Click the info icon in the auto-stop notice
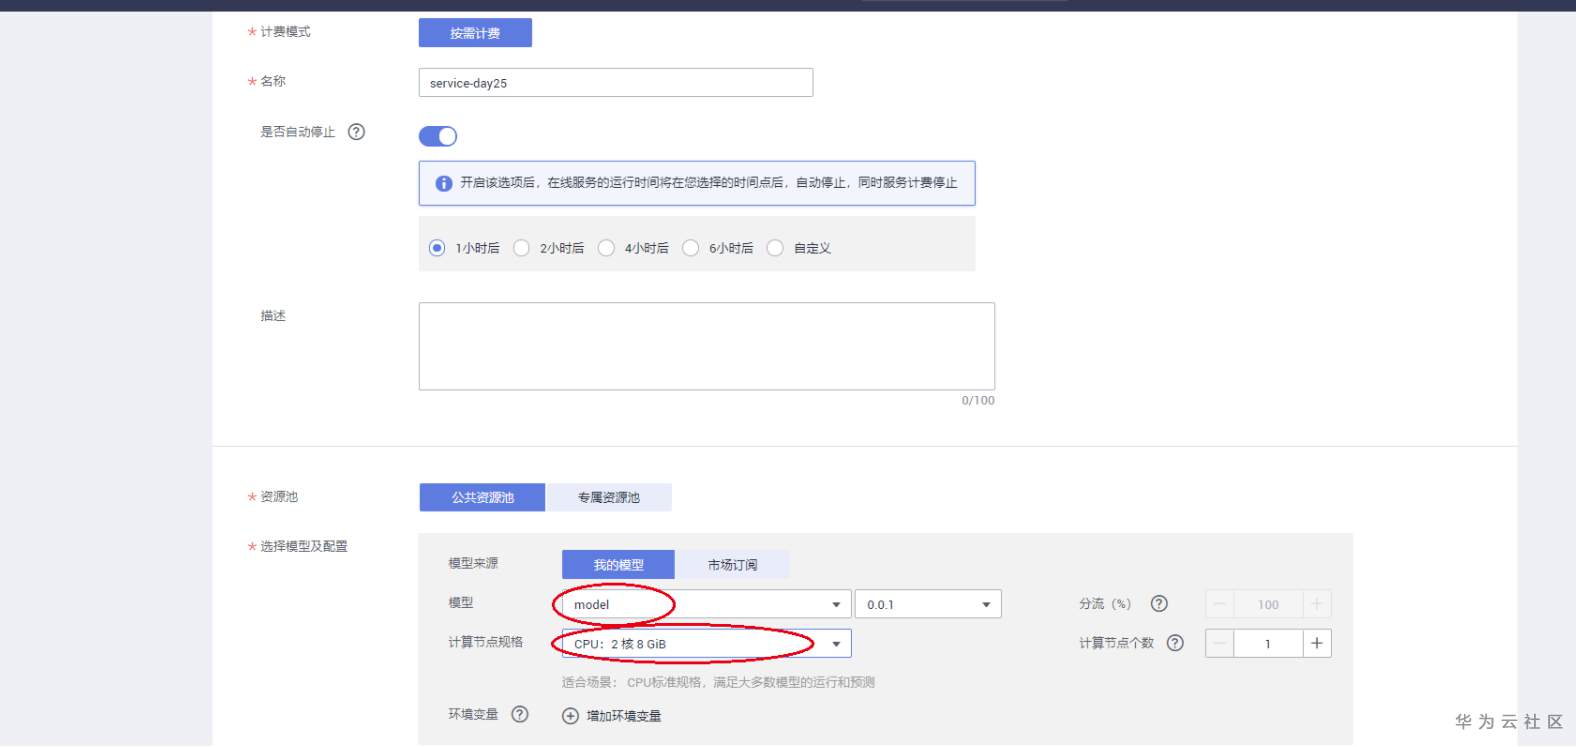Image resolution: width=1576 pixels, height=747 pixels. tap(444, 183)
